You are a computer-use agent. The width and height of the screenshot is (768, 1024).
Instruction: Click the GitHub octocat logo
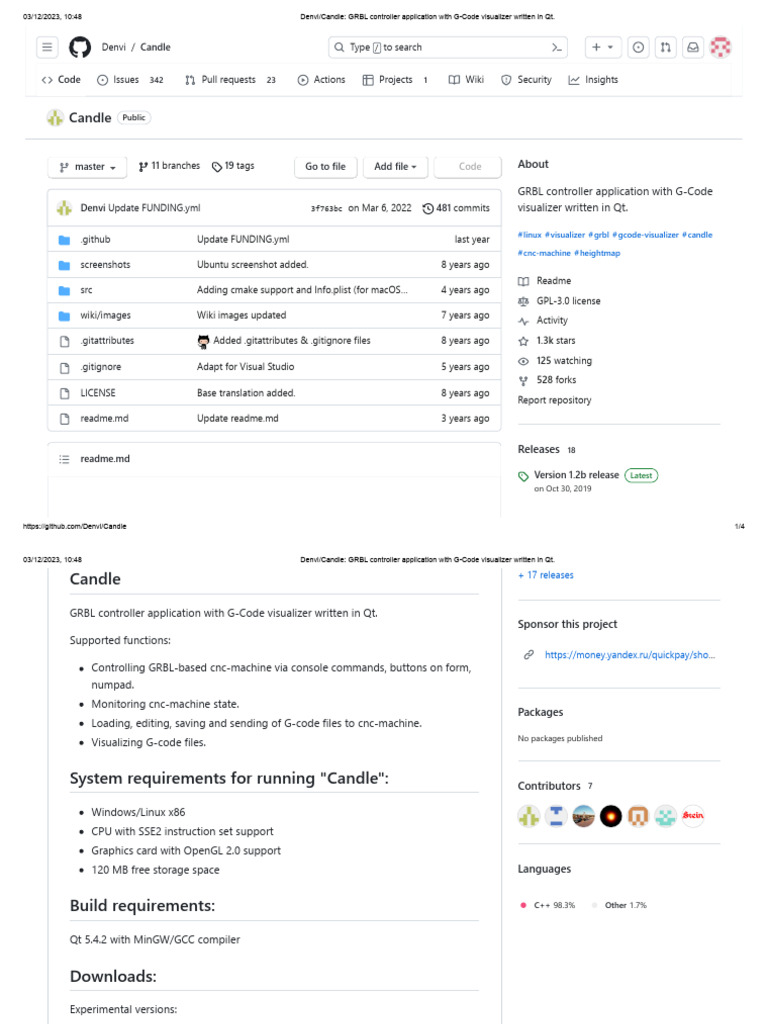point(80,47)
